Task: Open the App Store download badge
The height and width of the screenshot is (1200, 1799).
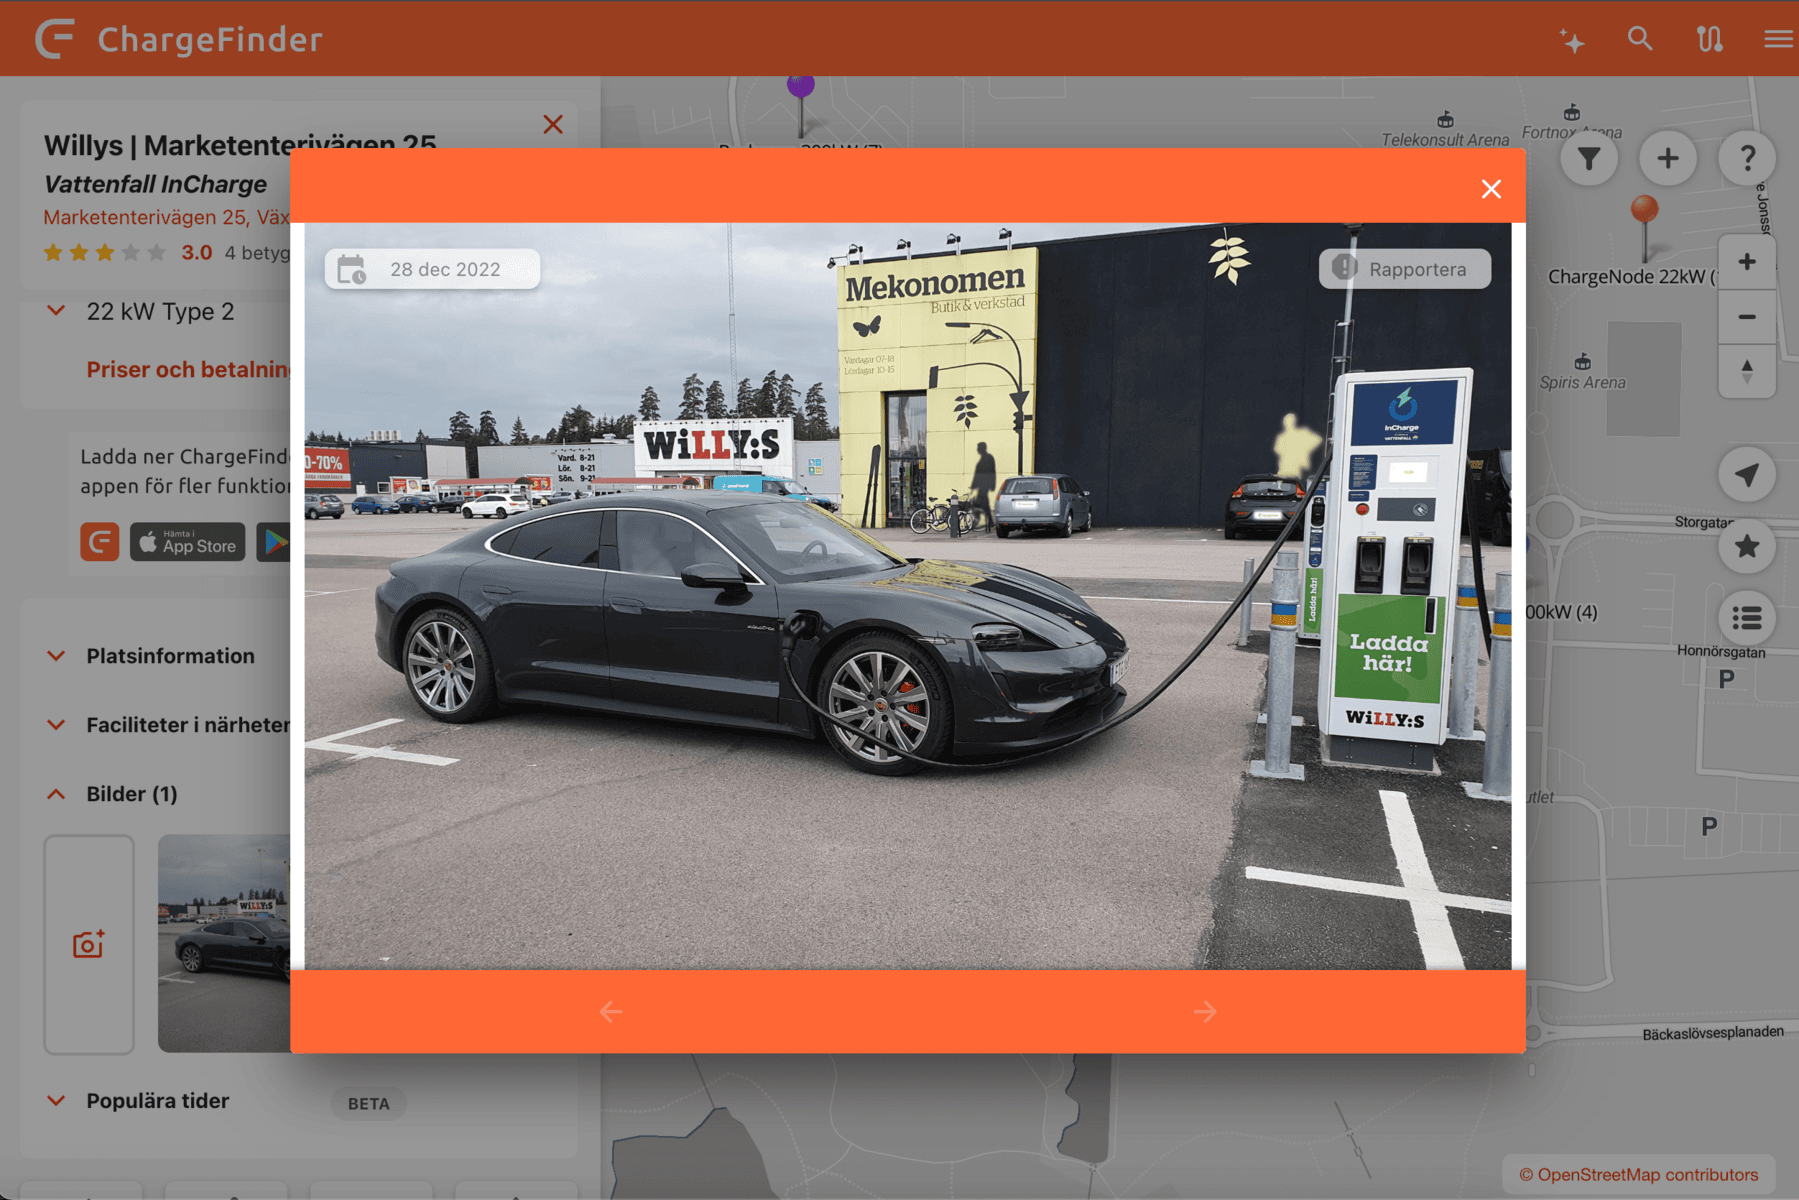Action: [x=187, y=542]
